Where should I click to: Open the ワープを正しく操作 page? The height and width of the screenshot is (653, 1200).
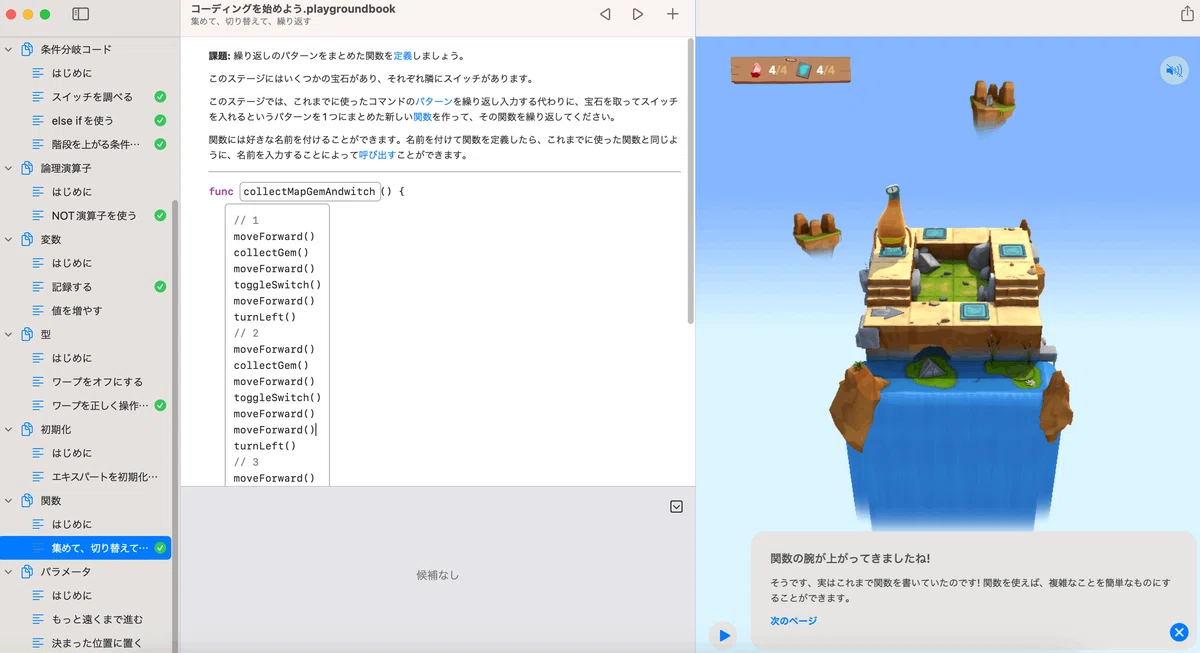tap(101, 405)
